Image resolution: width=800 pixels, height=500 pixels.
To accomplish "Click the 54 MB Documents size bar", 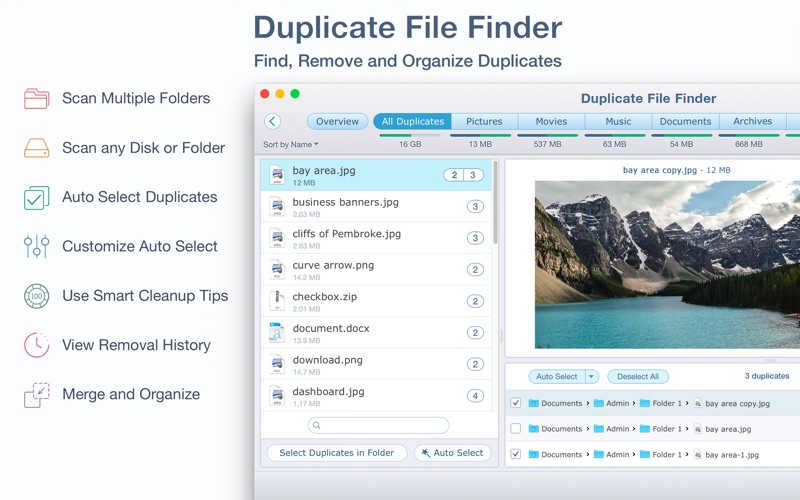I will click(x=682, y=135).
